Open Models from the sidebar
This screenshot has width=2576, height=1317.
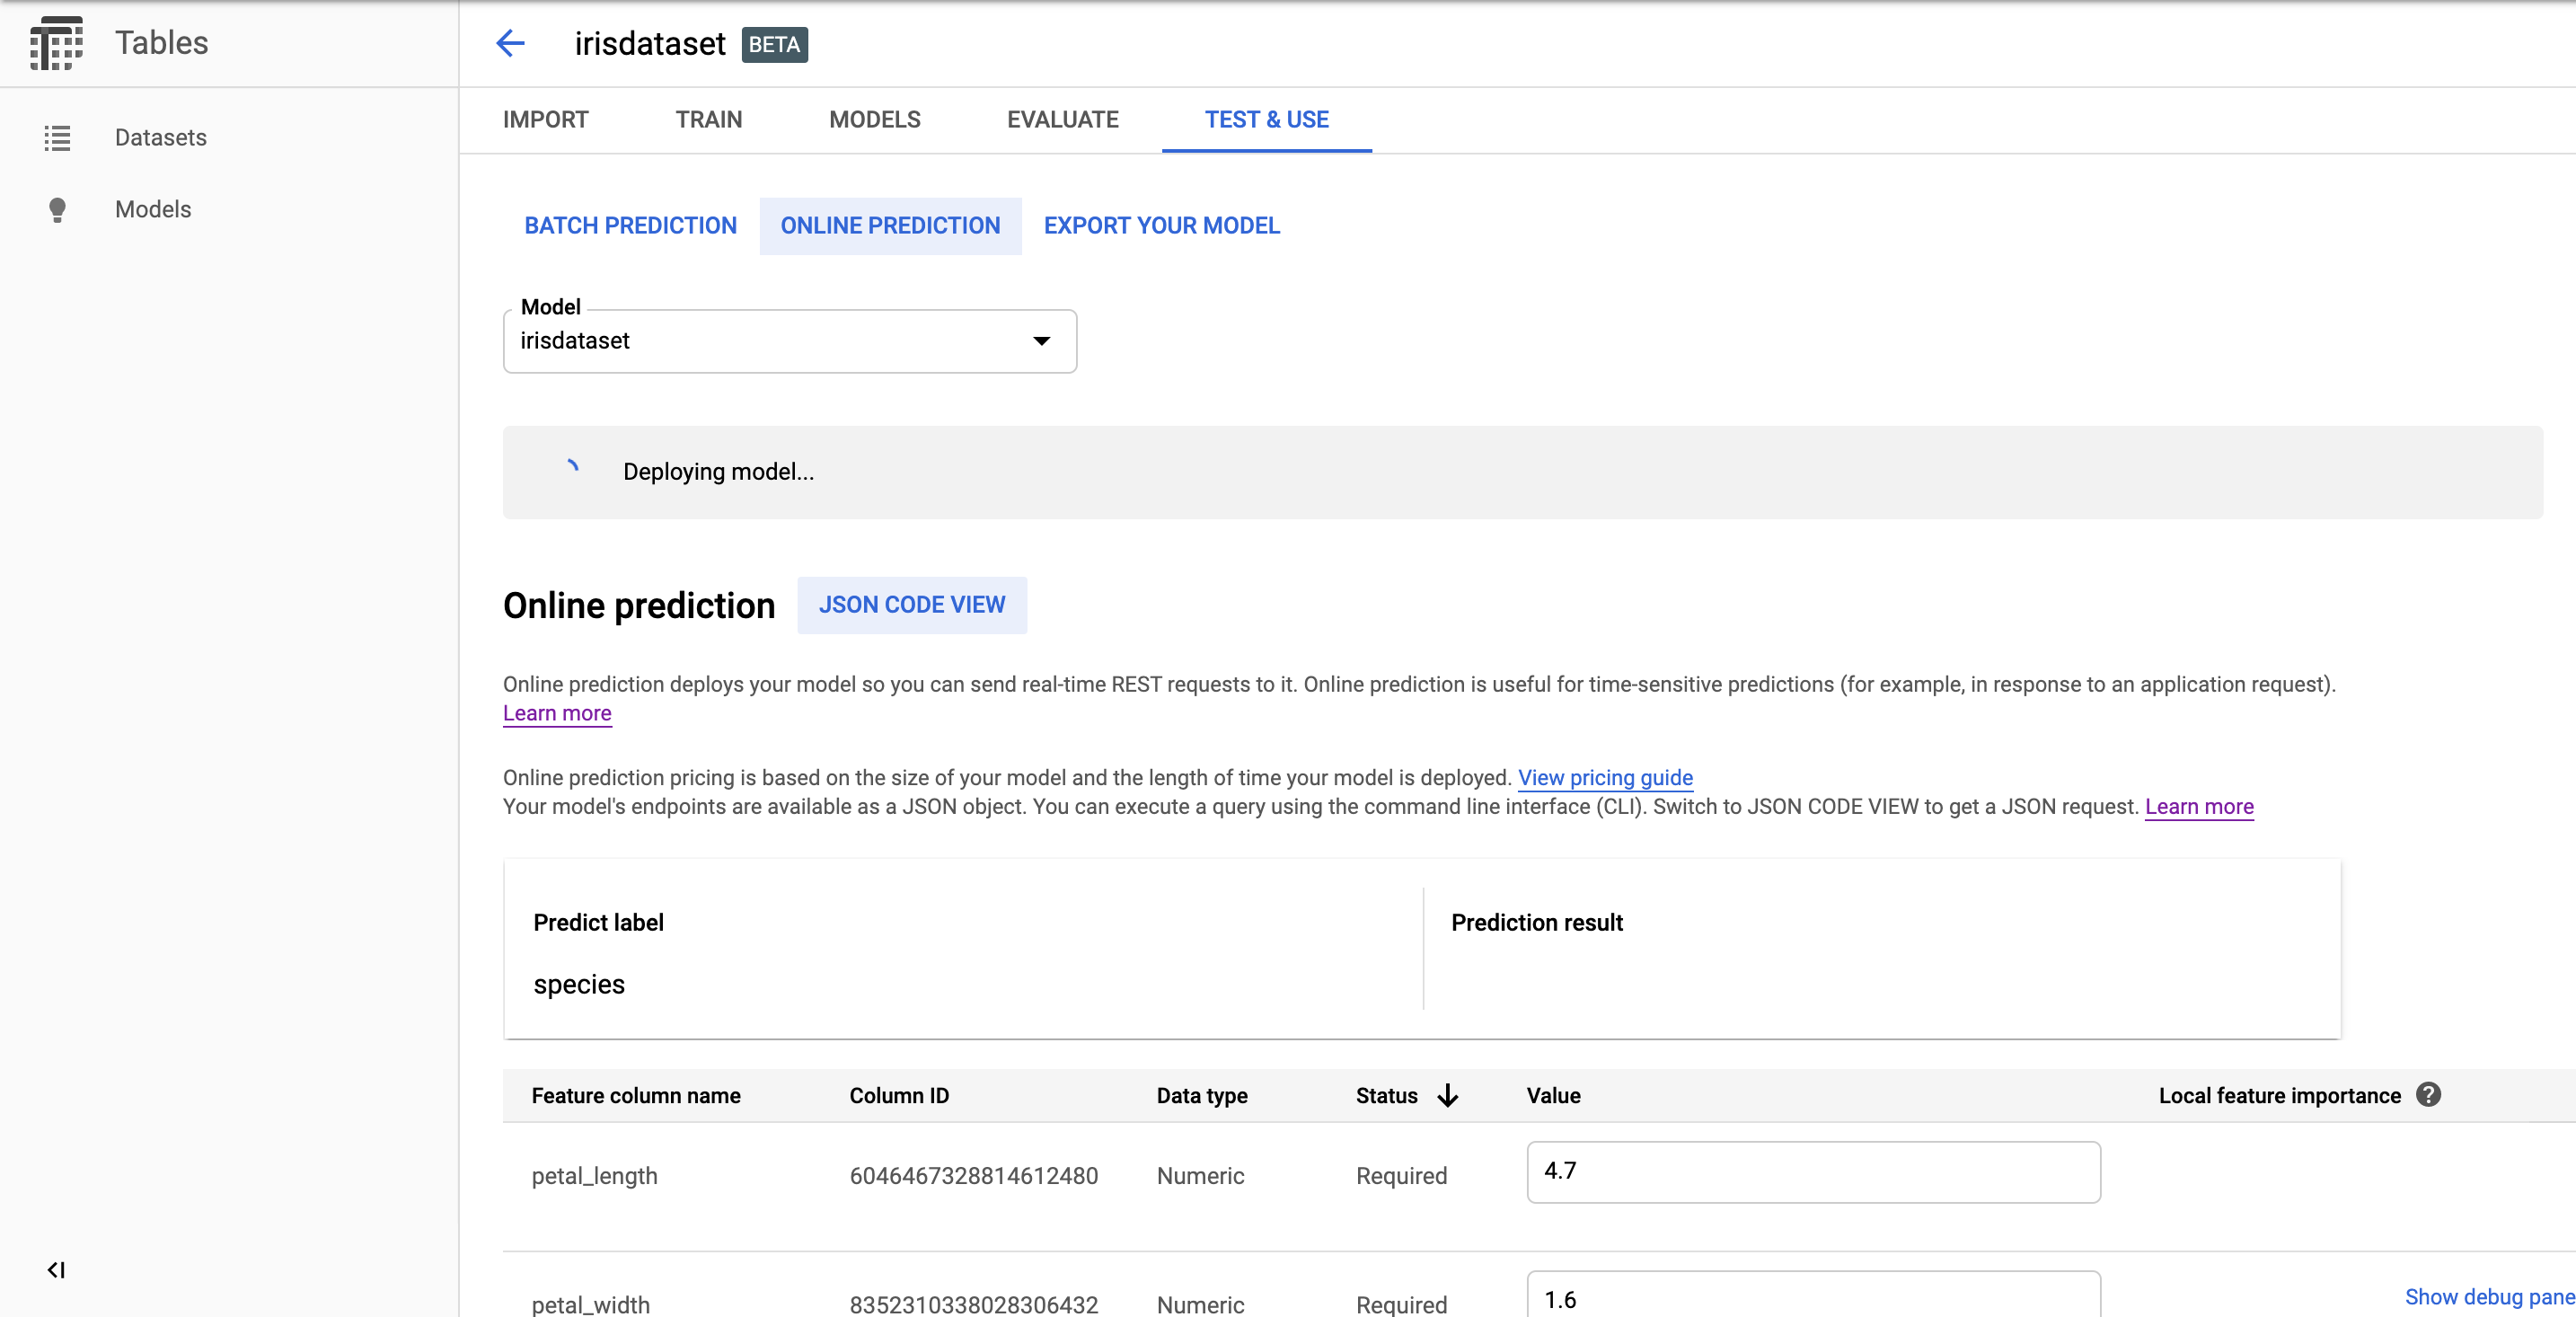pos(153,209)
